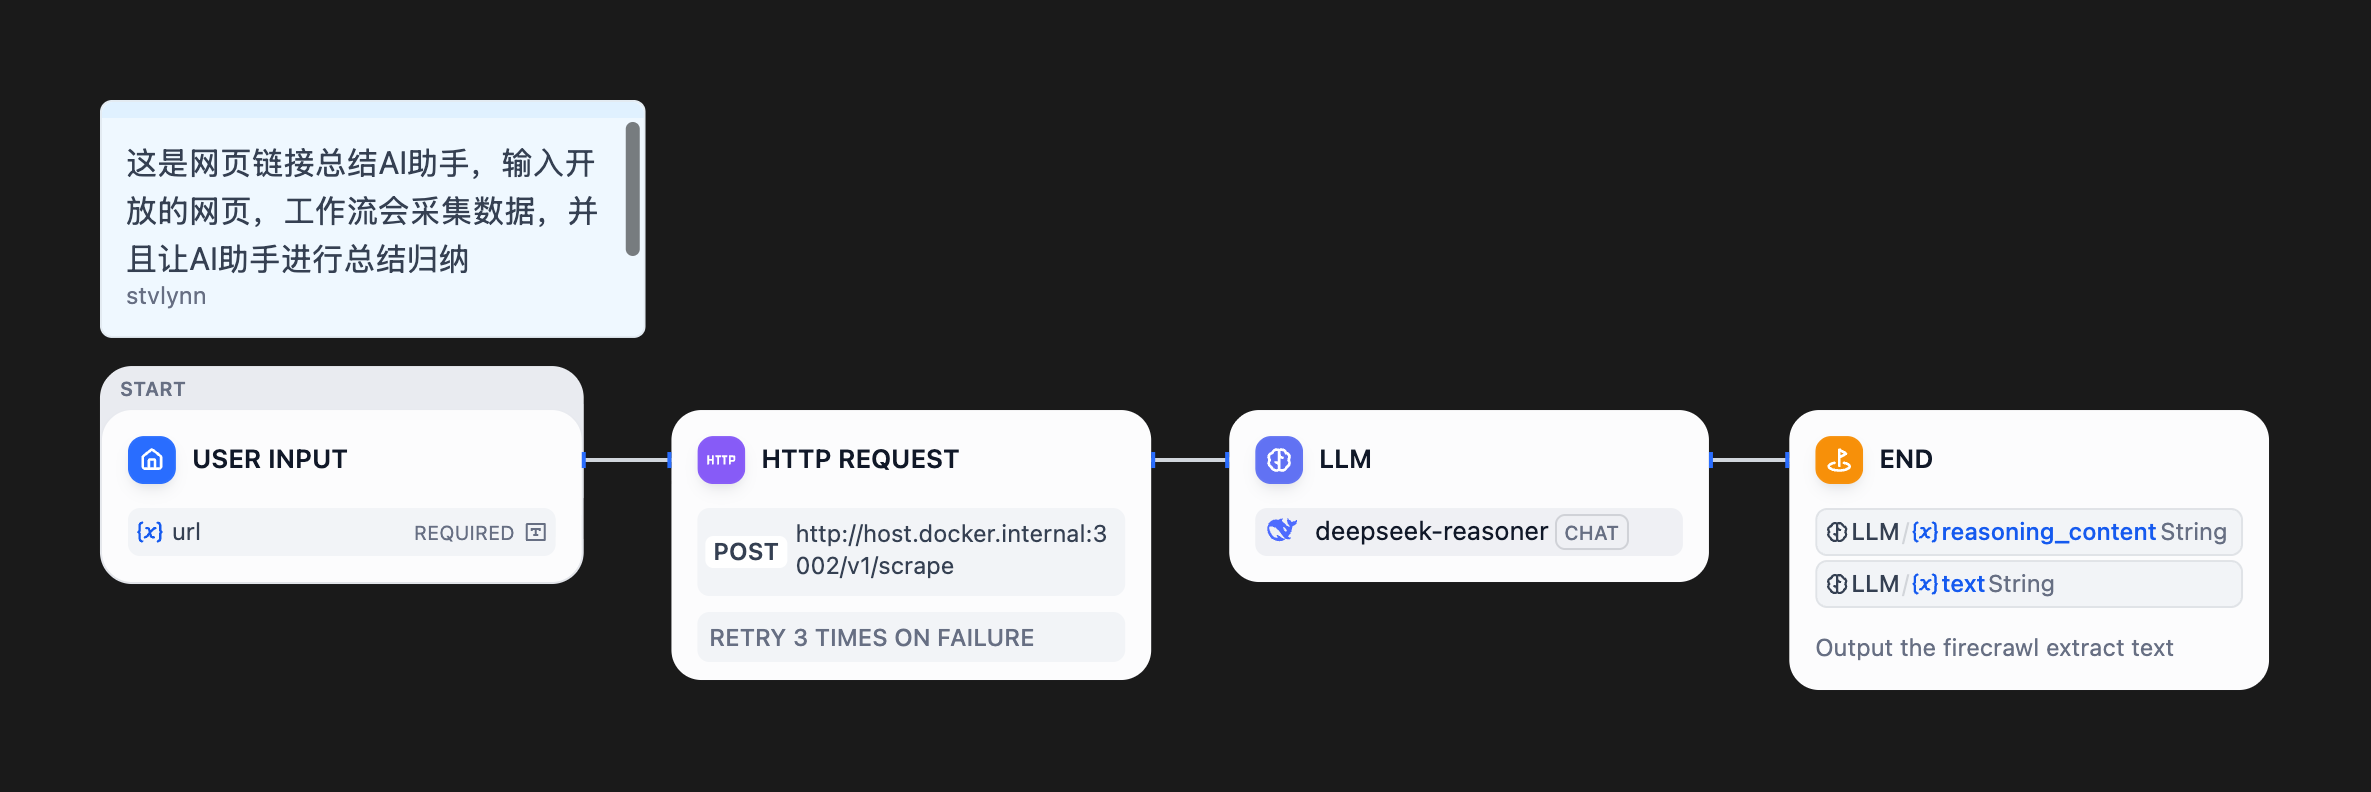Open the deepseek-reasoner model selector
The image size is (2371, 792).
[x=1432, y=531]
